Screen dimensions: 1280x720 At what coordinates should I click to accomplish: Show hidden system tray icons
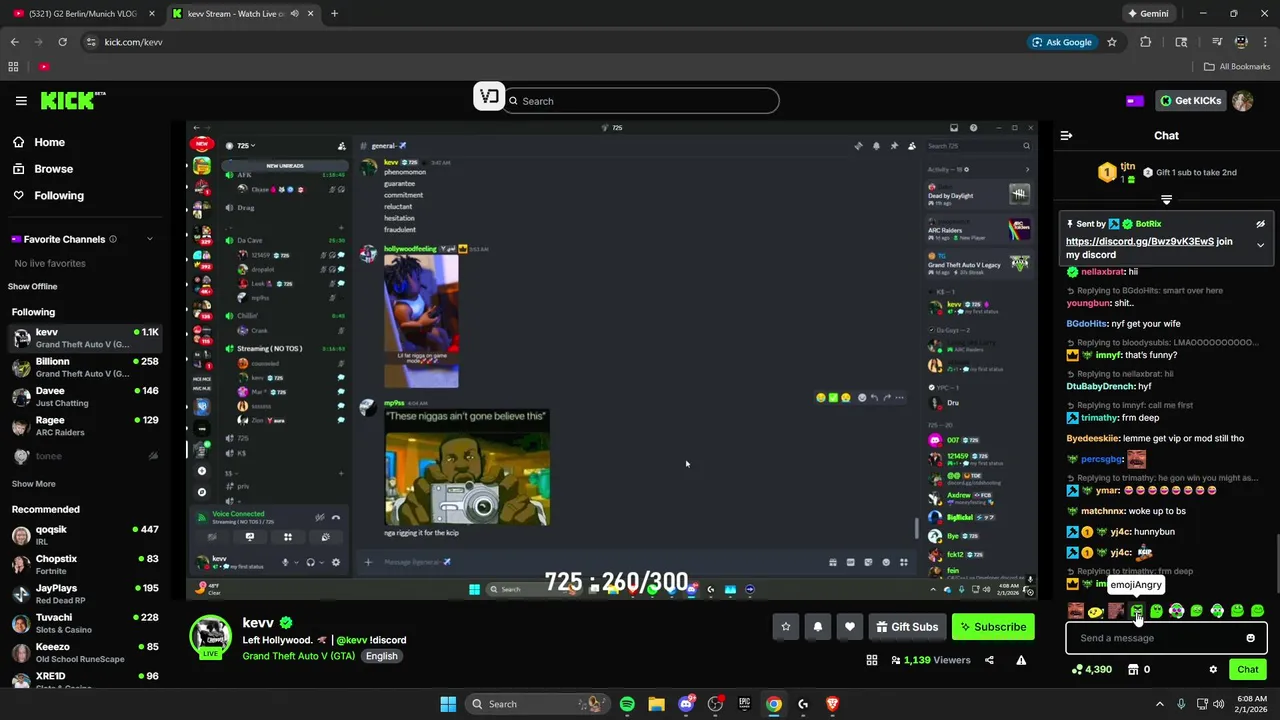pyautogui.click(x=1160, y=704)
